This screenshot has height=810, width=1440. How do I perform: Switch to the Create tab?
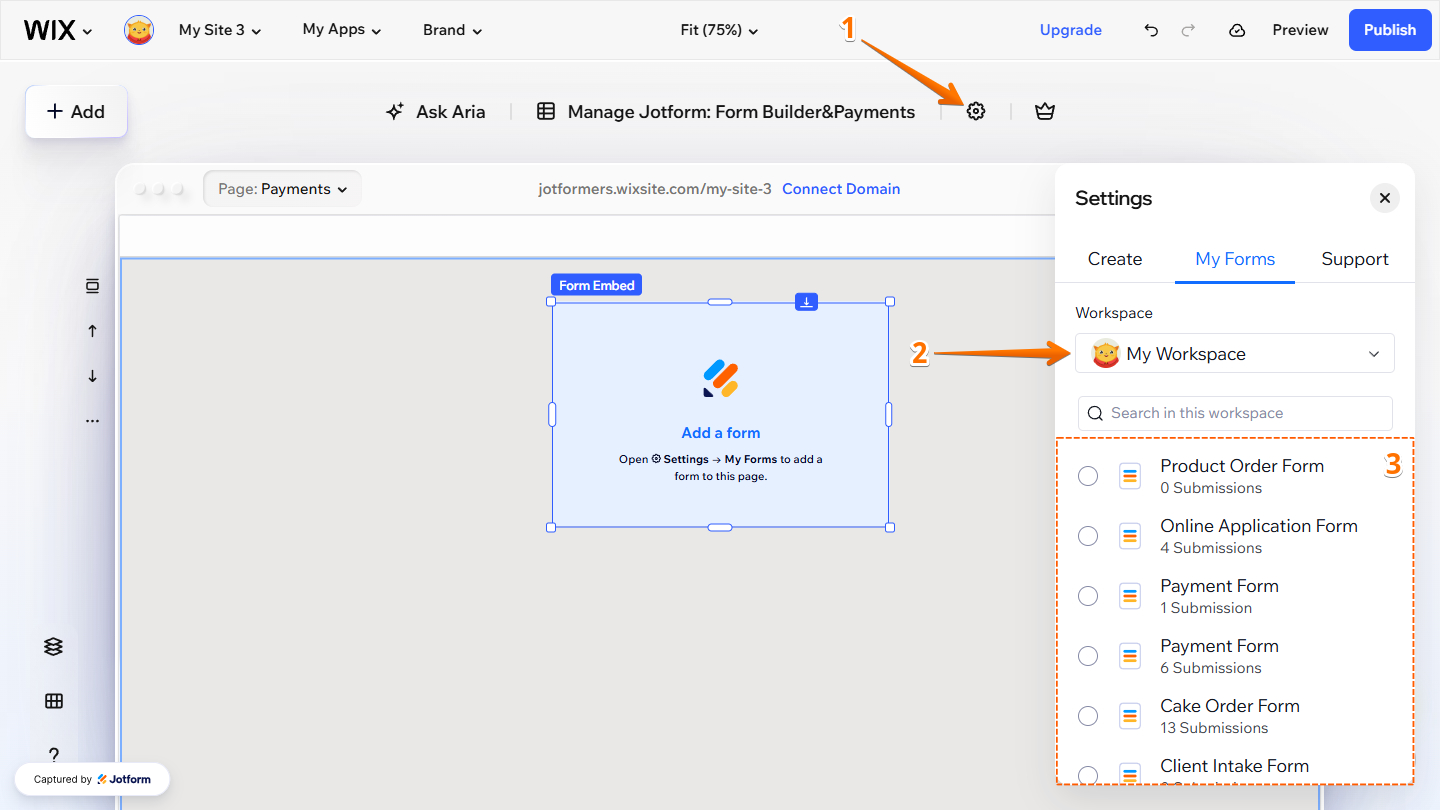click(x=1115, y=259)
